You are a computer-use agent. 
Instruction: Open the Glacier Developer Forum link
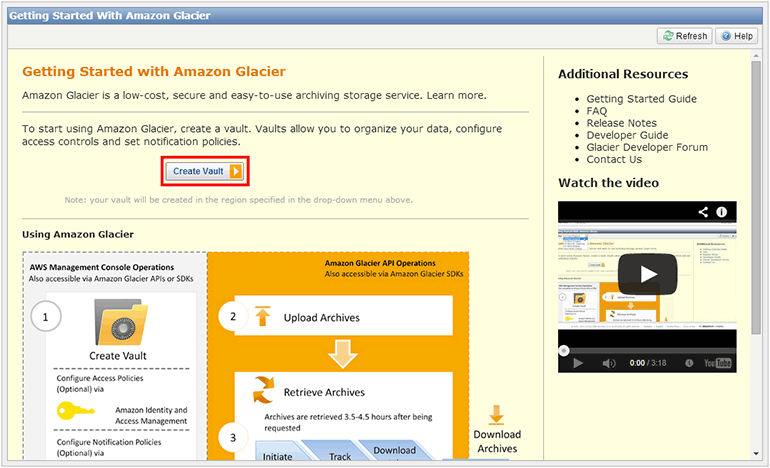tap(647, 147)
